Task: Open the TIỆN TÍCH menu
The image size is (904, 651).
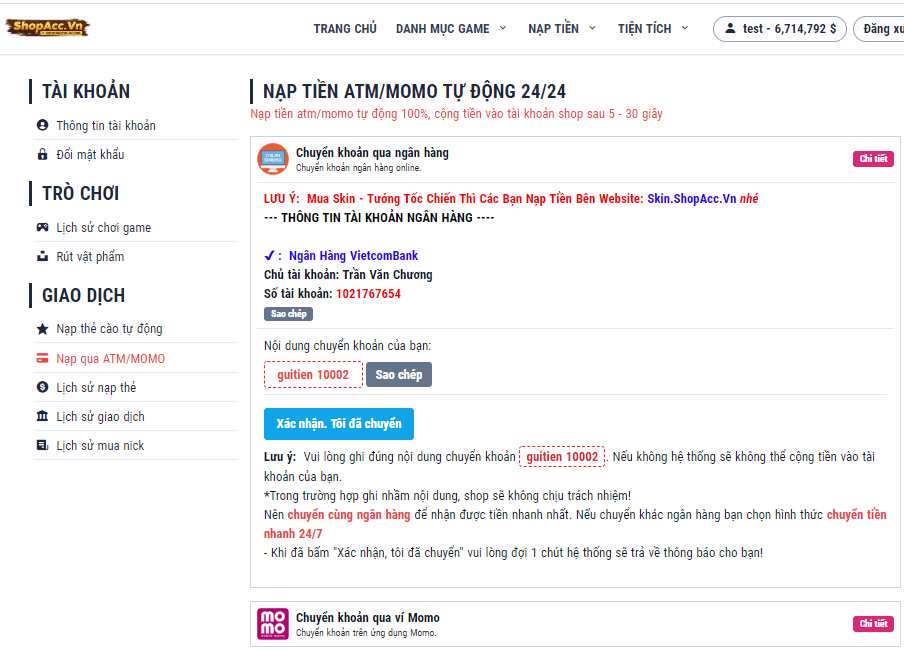Action: (x=645, y=28)
